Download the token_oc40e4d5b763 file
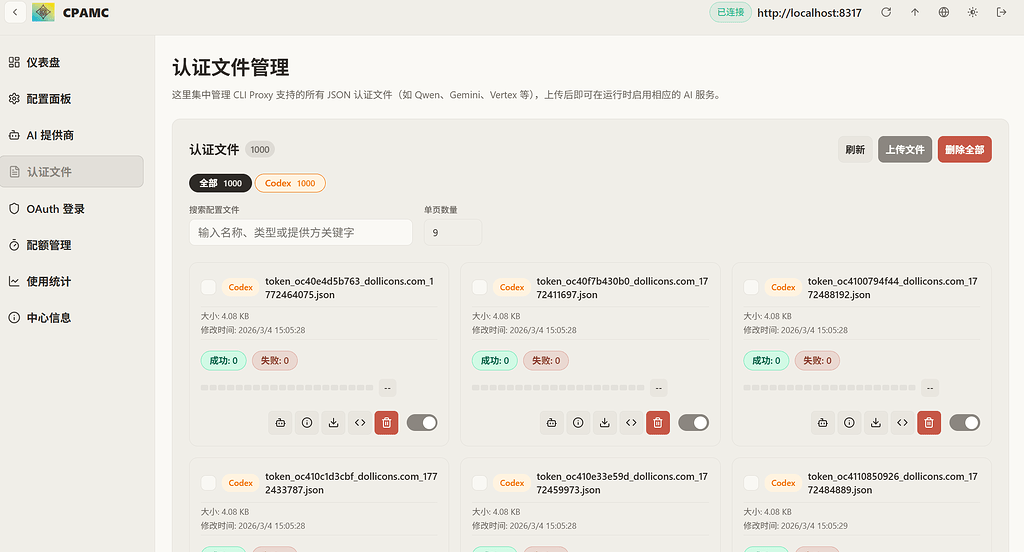 (x=333, y=423)
